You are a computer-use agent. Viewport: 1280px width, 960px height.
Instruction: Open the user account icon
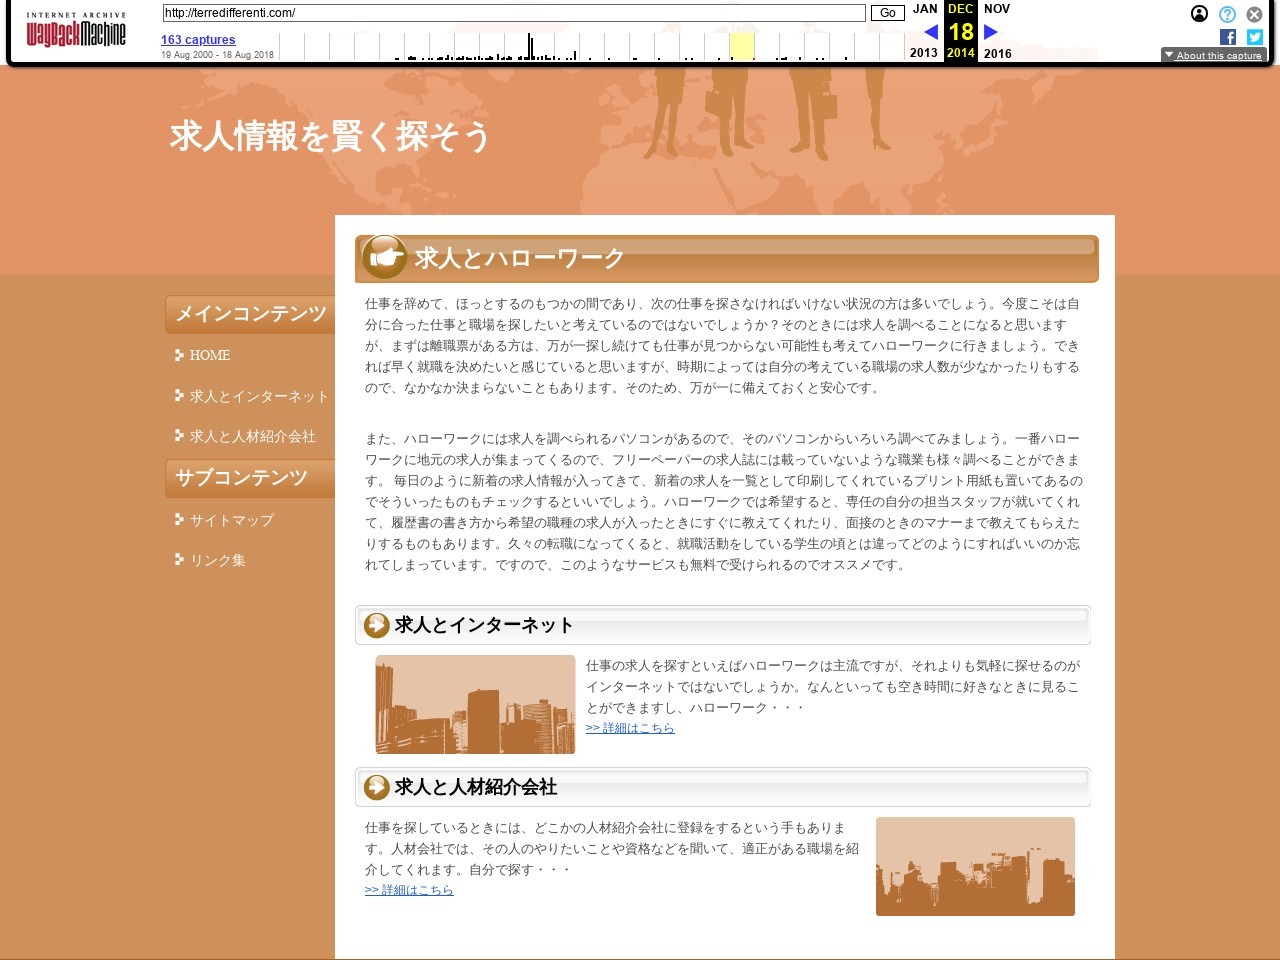[x=1199, y=14]
